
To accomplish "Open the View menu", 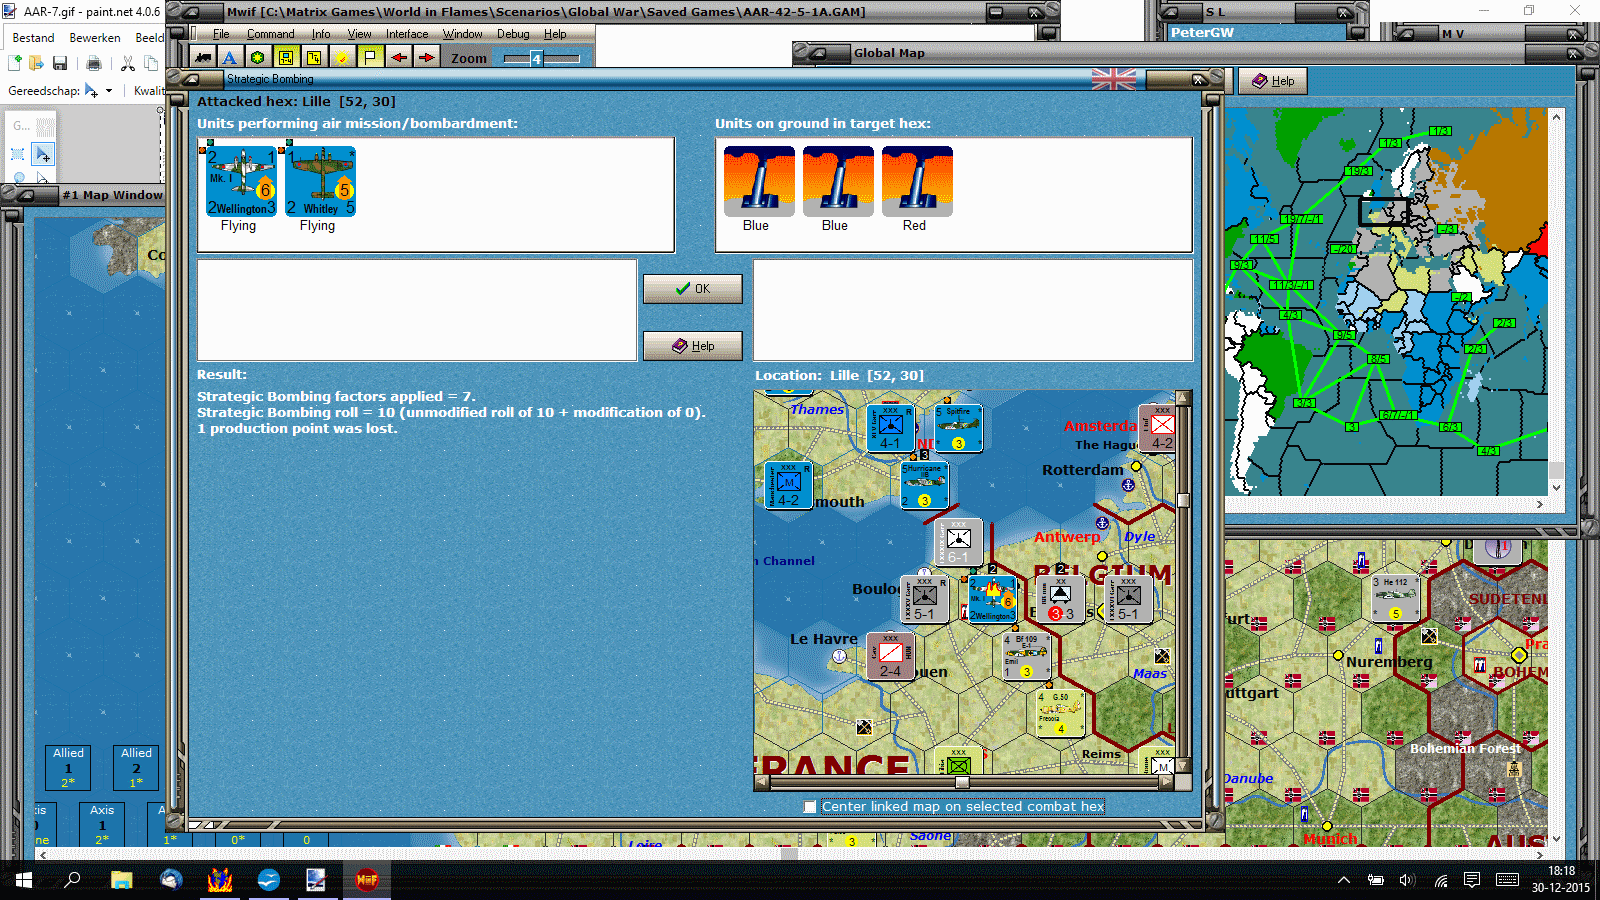I will click(359, 34).
